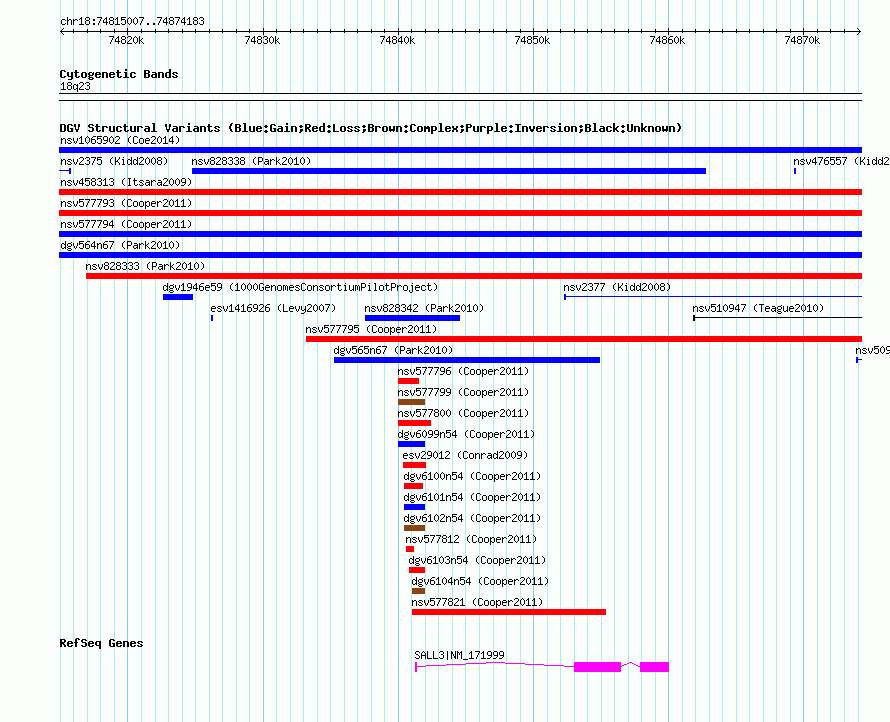The height and width of the screenshot is (722, 890).
Task: Click esv1416926 (Levy2007) variant label
Action: point(273,308)
